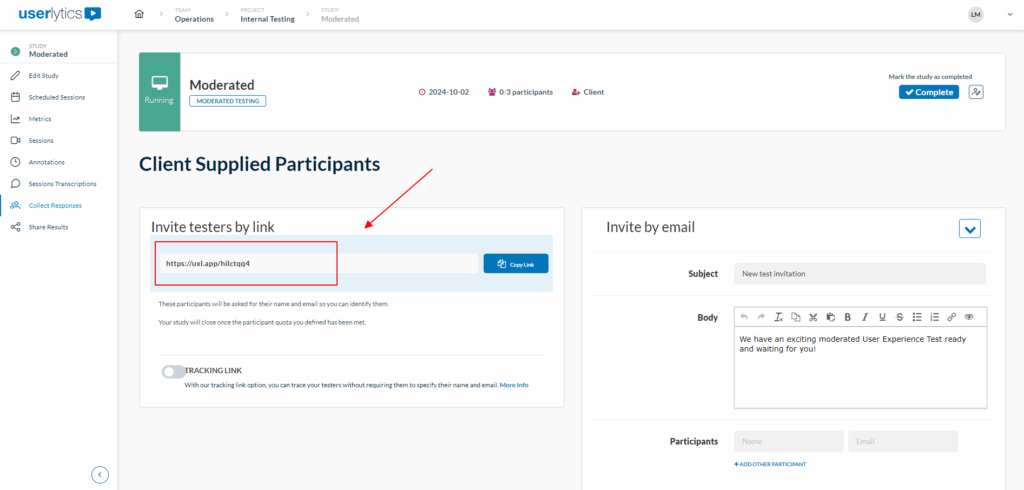Enable the Tracking Link toggle
The width and height of the screenshot is (1024, 490).
point(173,371)
